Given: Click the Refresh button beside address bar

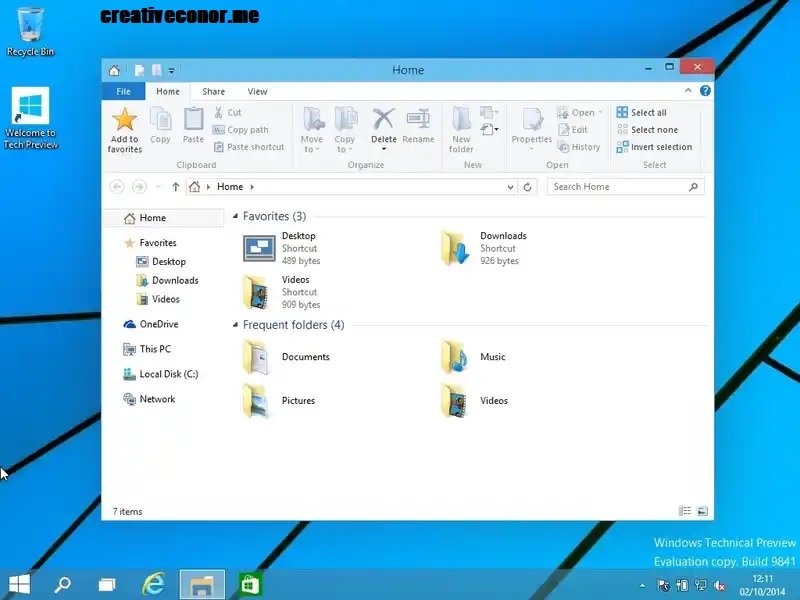Looking at the screenshot, I should pos(528,187).
